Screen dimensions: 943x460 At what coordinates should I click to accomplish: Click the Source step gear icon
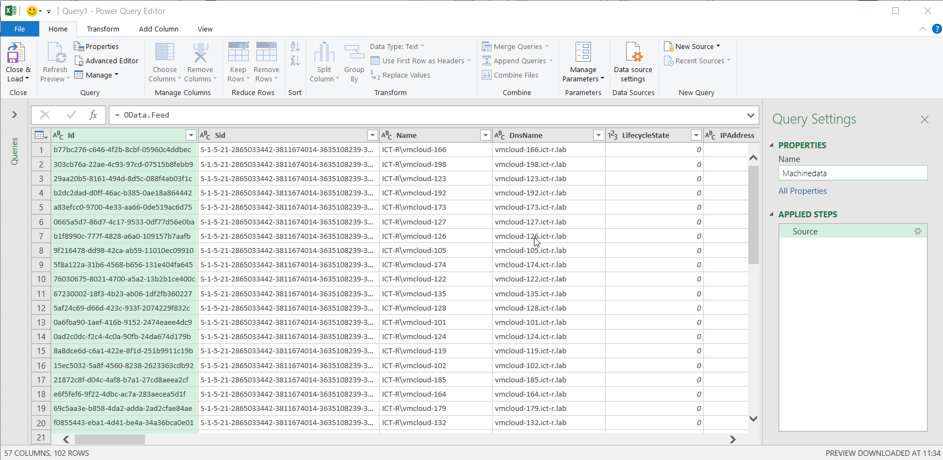click(918, 232)
